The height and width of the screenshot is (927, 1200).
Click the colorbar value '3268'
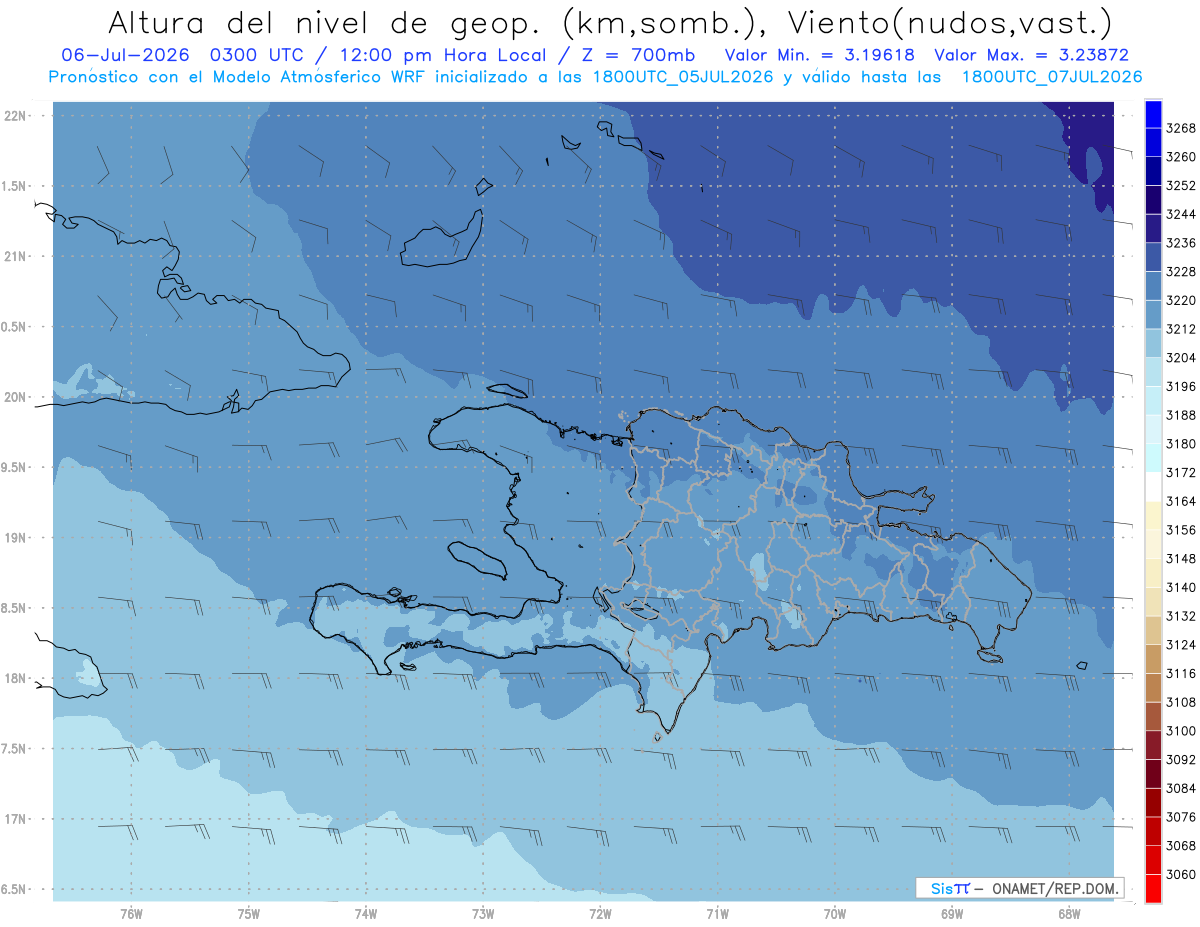click(1181, 128)
